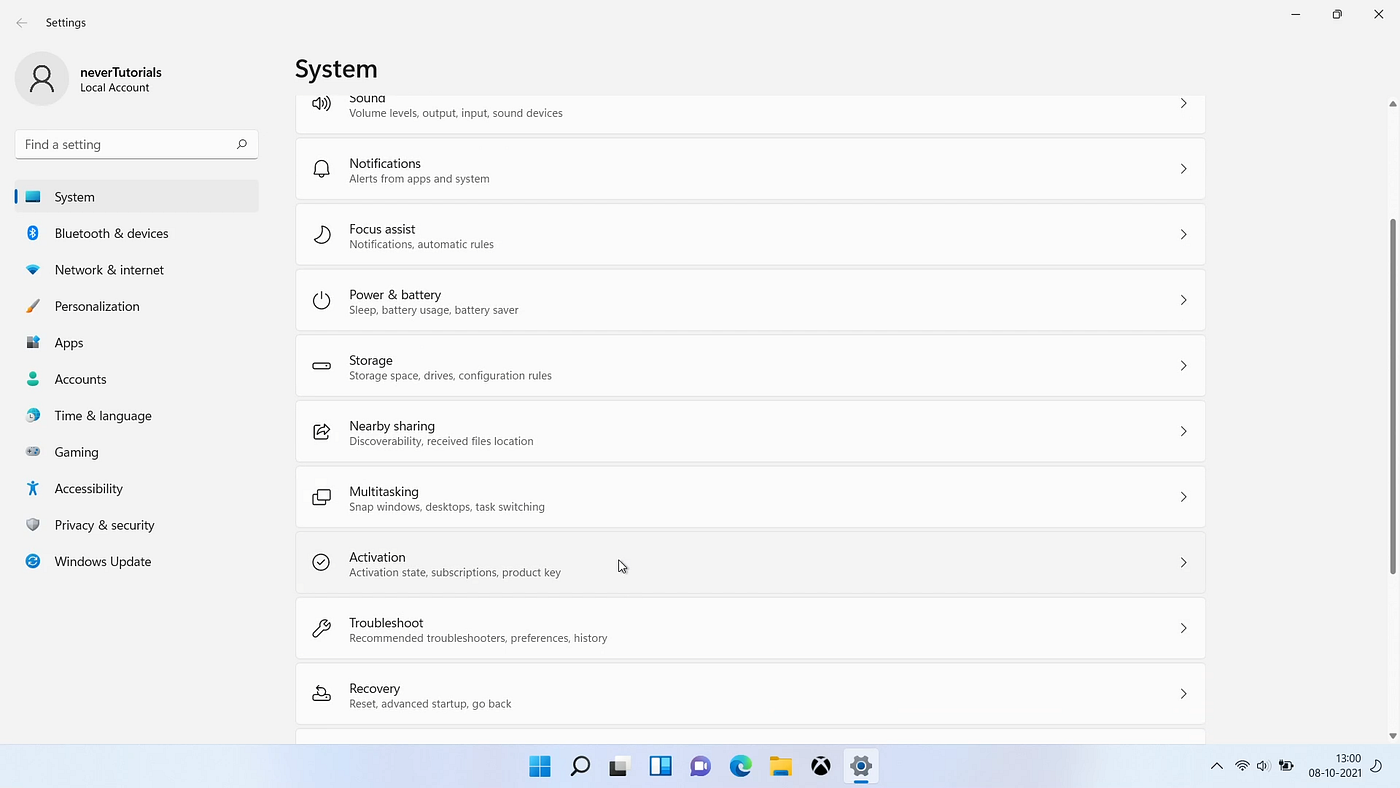This screenshot has width=1400, height=788.
Task: Click the Storage drive icon
Action: [x=321, y=365]
